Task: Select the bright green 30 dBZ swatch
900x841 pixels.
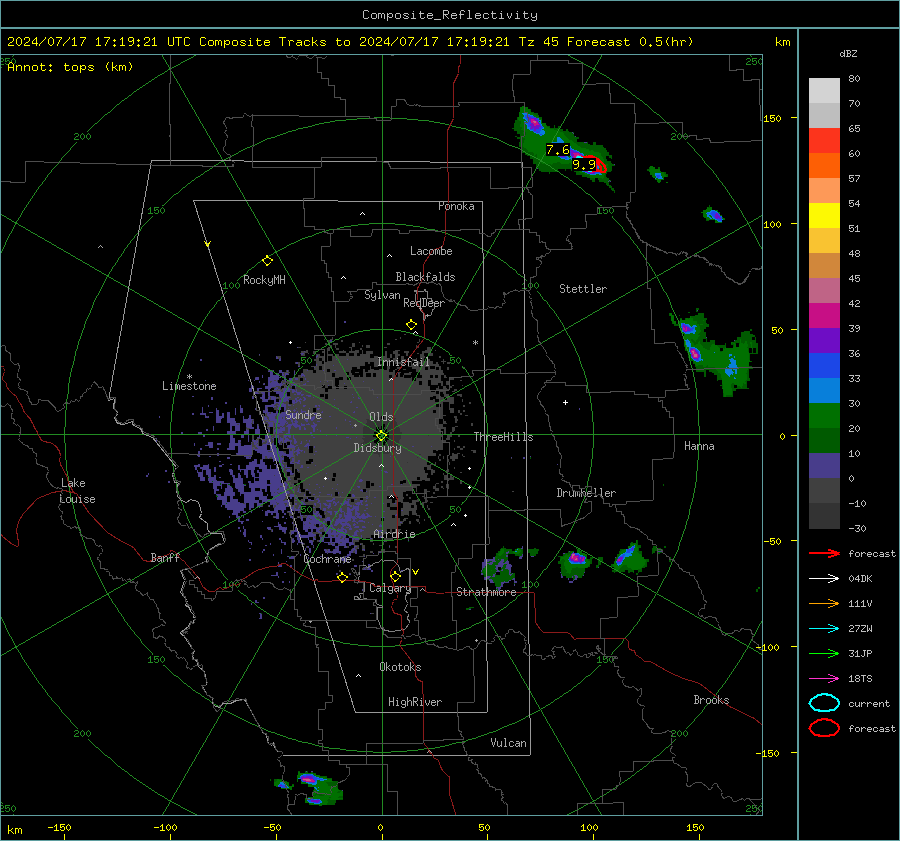Action: coord(824,415)
